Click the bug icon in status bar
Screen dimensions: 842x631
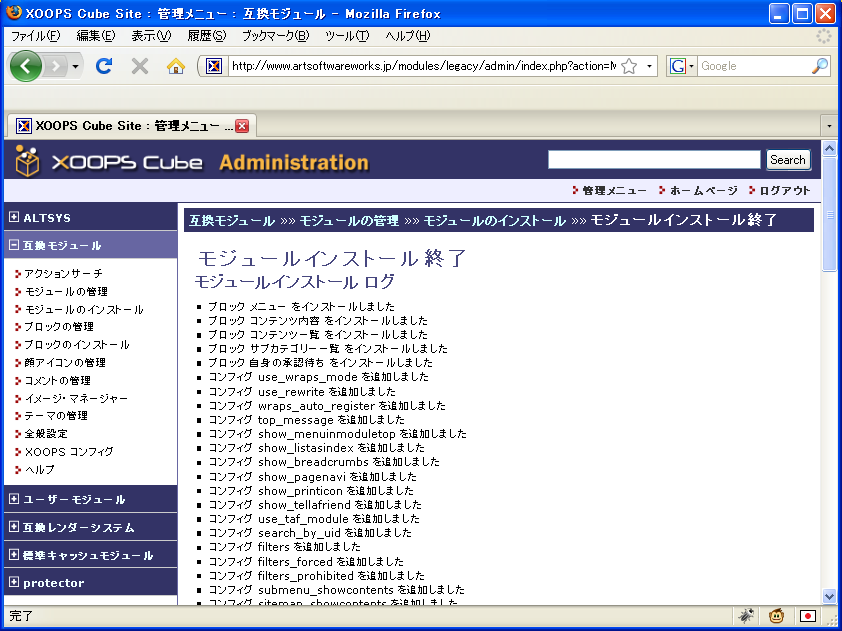coord(746,615)
